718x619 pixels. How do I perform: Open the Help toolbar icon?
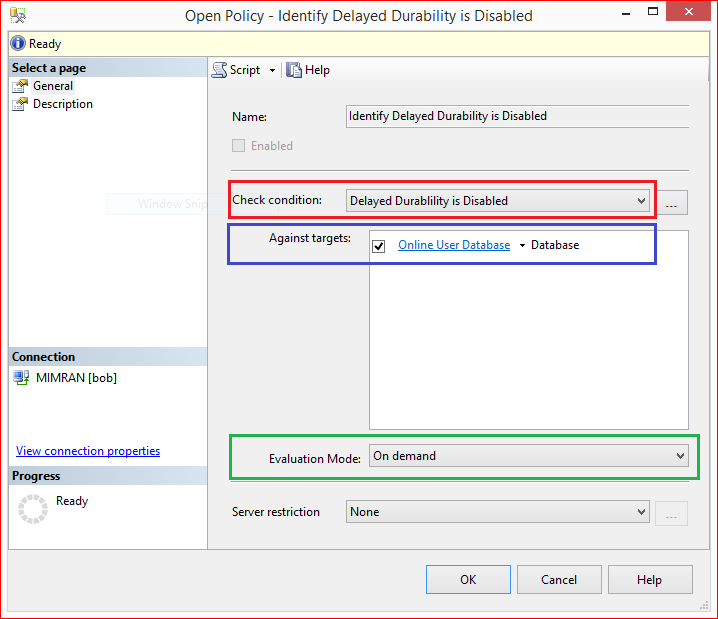[x=294, y=70]
